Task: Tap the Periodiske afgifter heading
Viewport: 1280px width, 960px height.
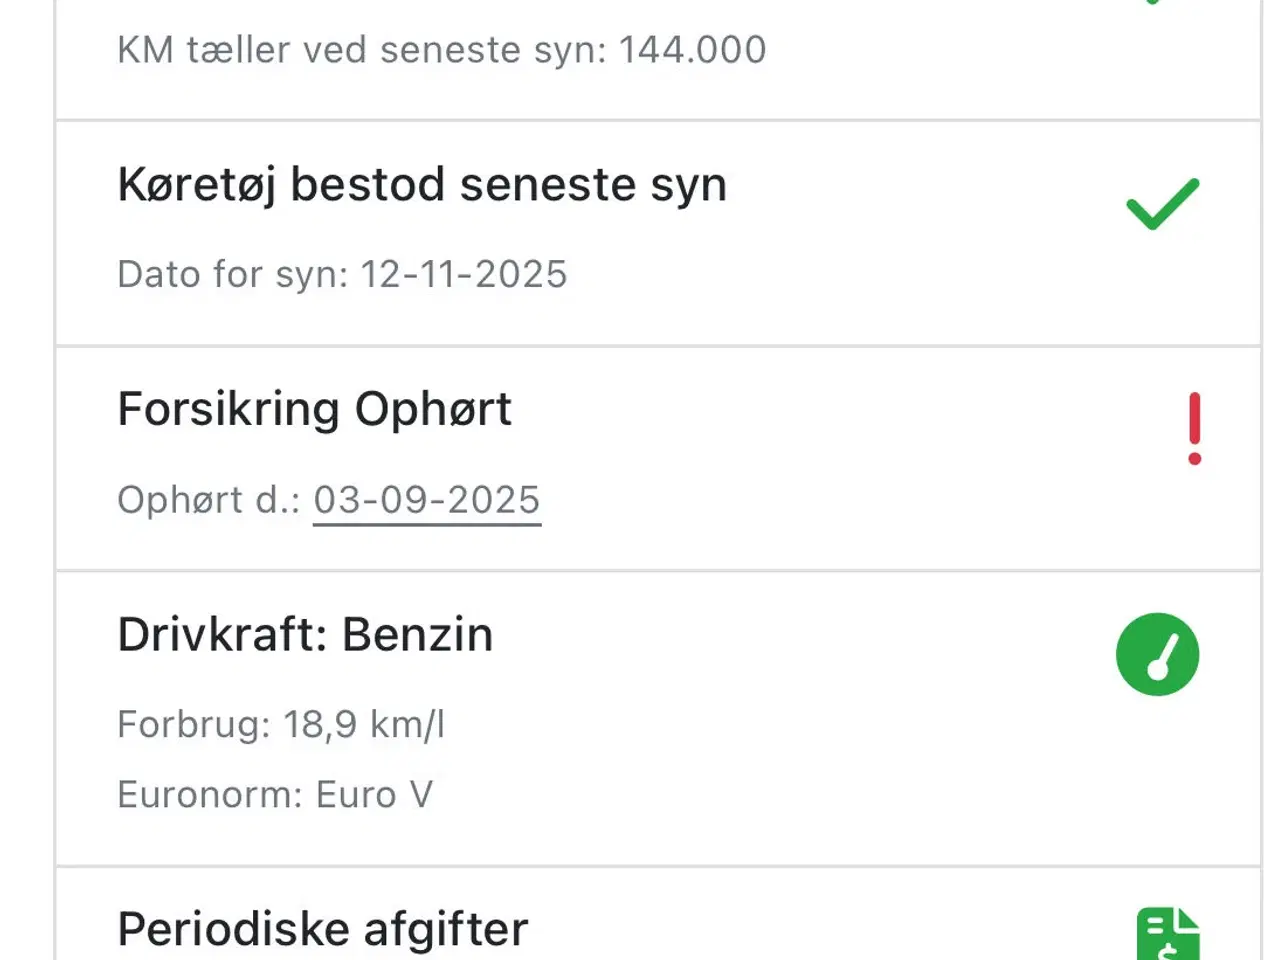Action: point(322,929)
